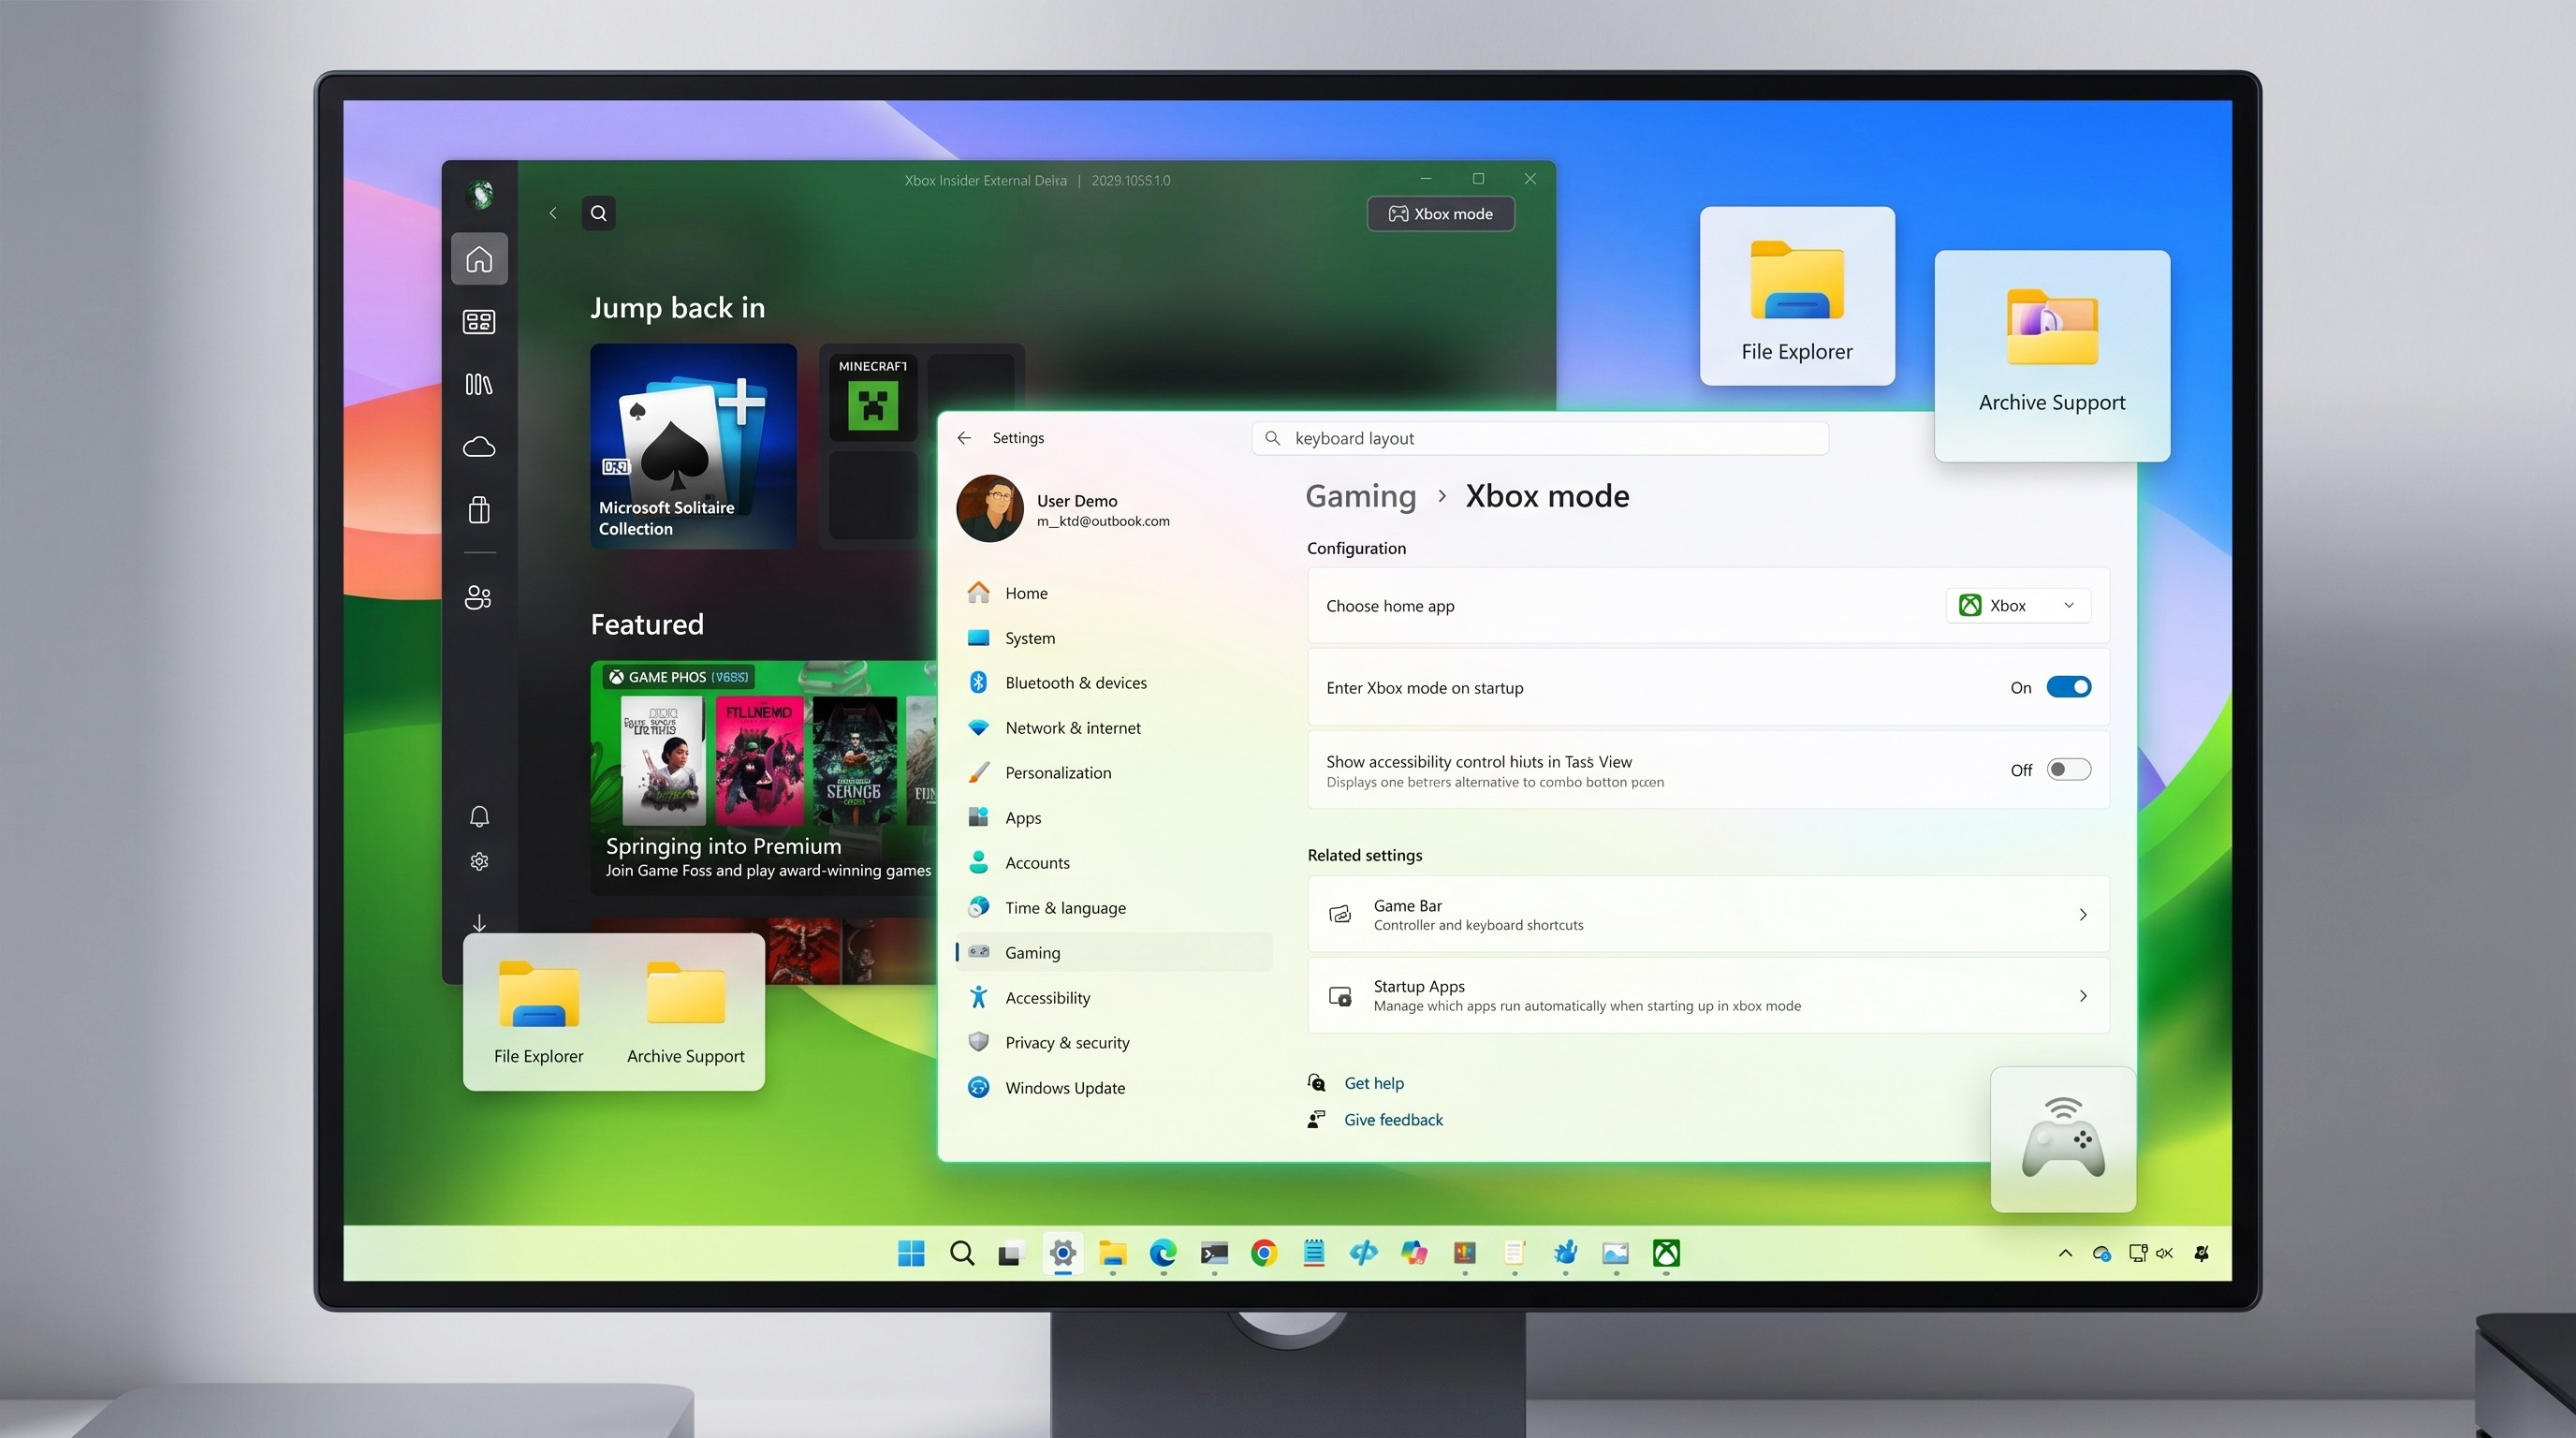Select Gaming in Settings navigation
The image size is (2576, 1438).
1114,953
